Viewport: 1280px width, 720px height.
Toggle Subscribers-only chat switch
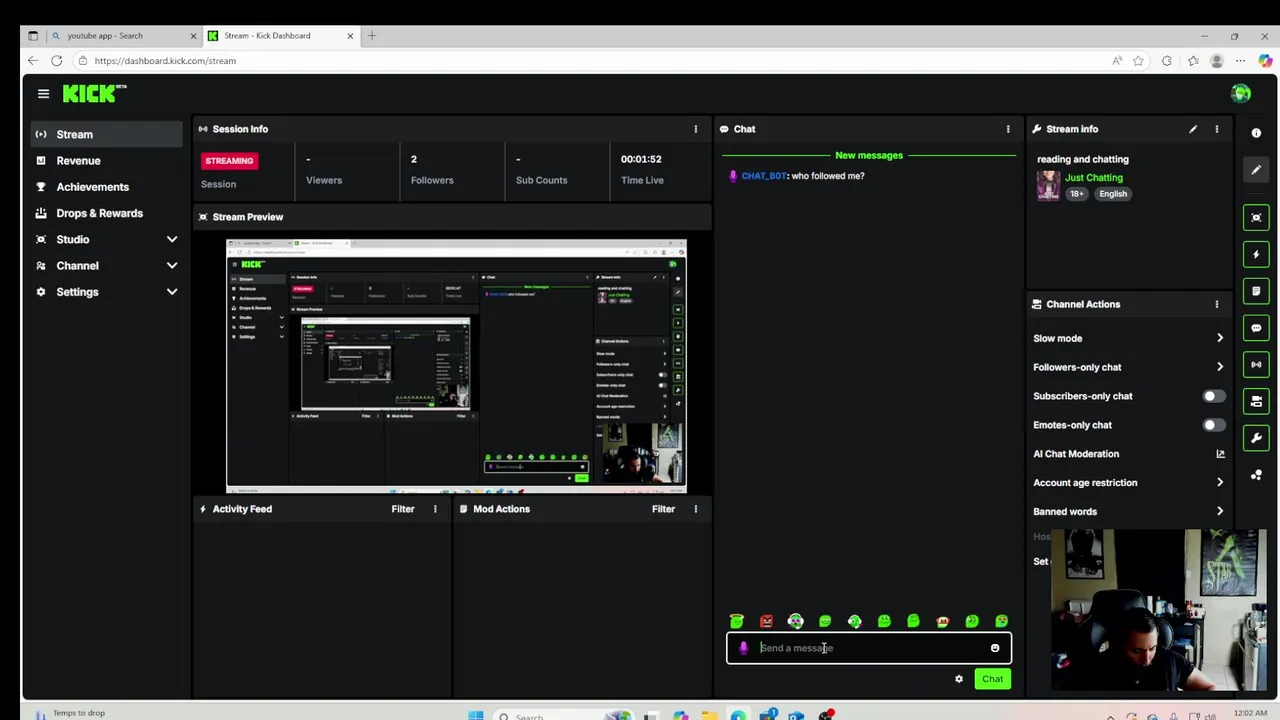pyautogui.click(x=1213, y=396)
